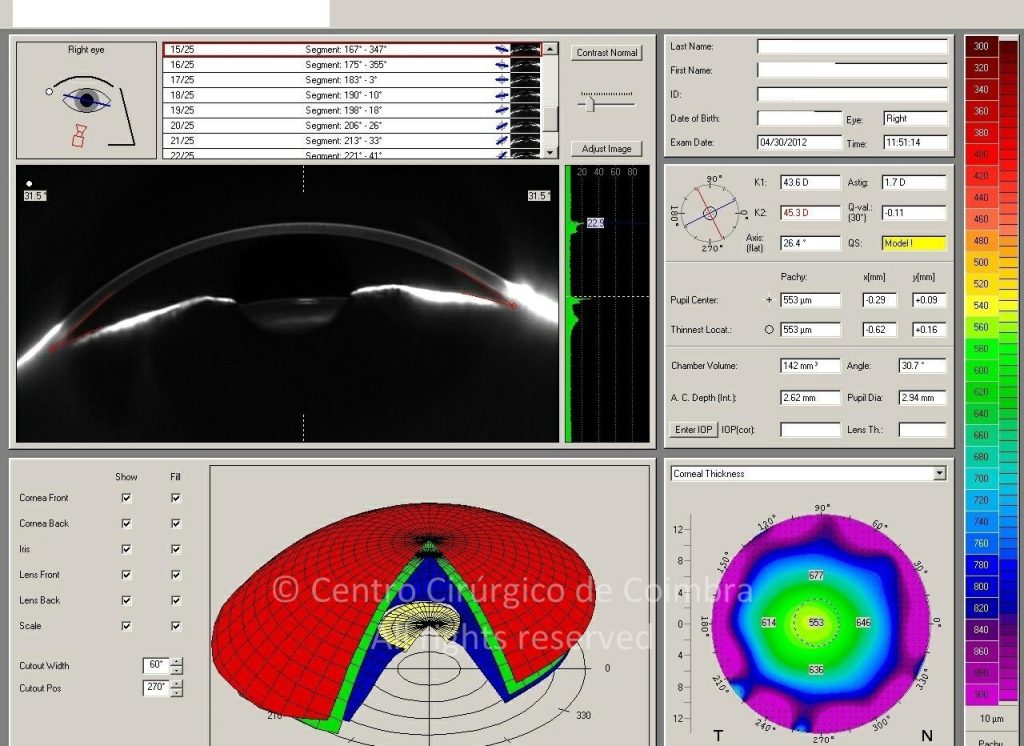Select segment row 20/25 (206° - 26°)
The height and width of the screenshot is (746, 1024).
pos(351,125)
